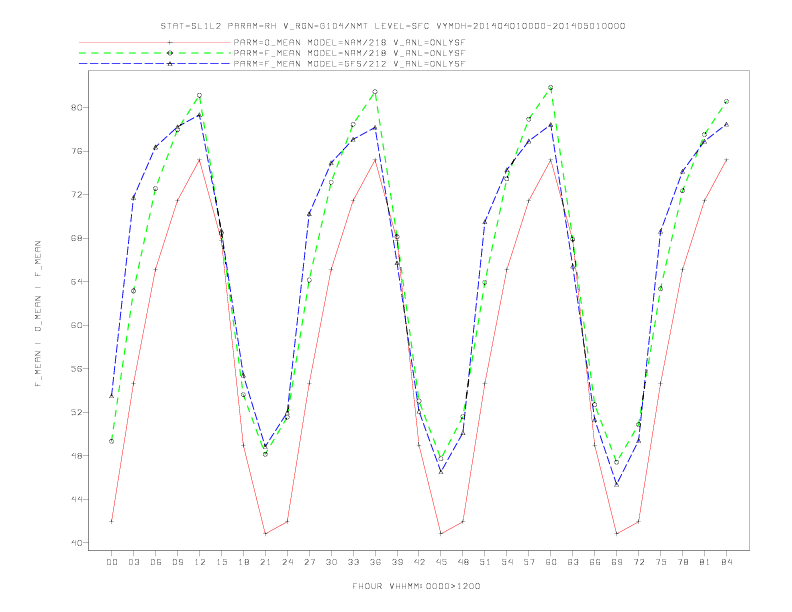792x612 pixels.
Task: Click the x-axis tick label 42
Action: [x=419, y=562]
